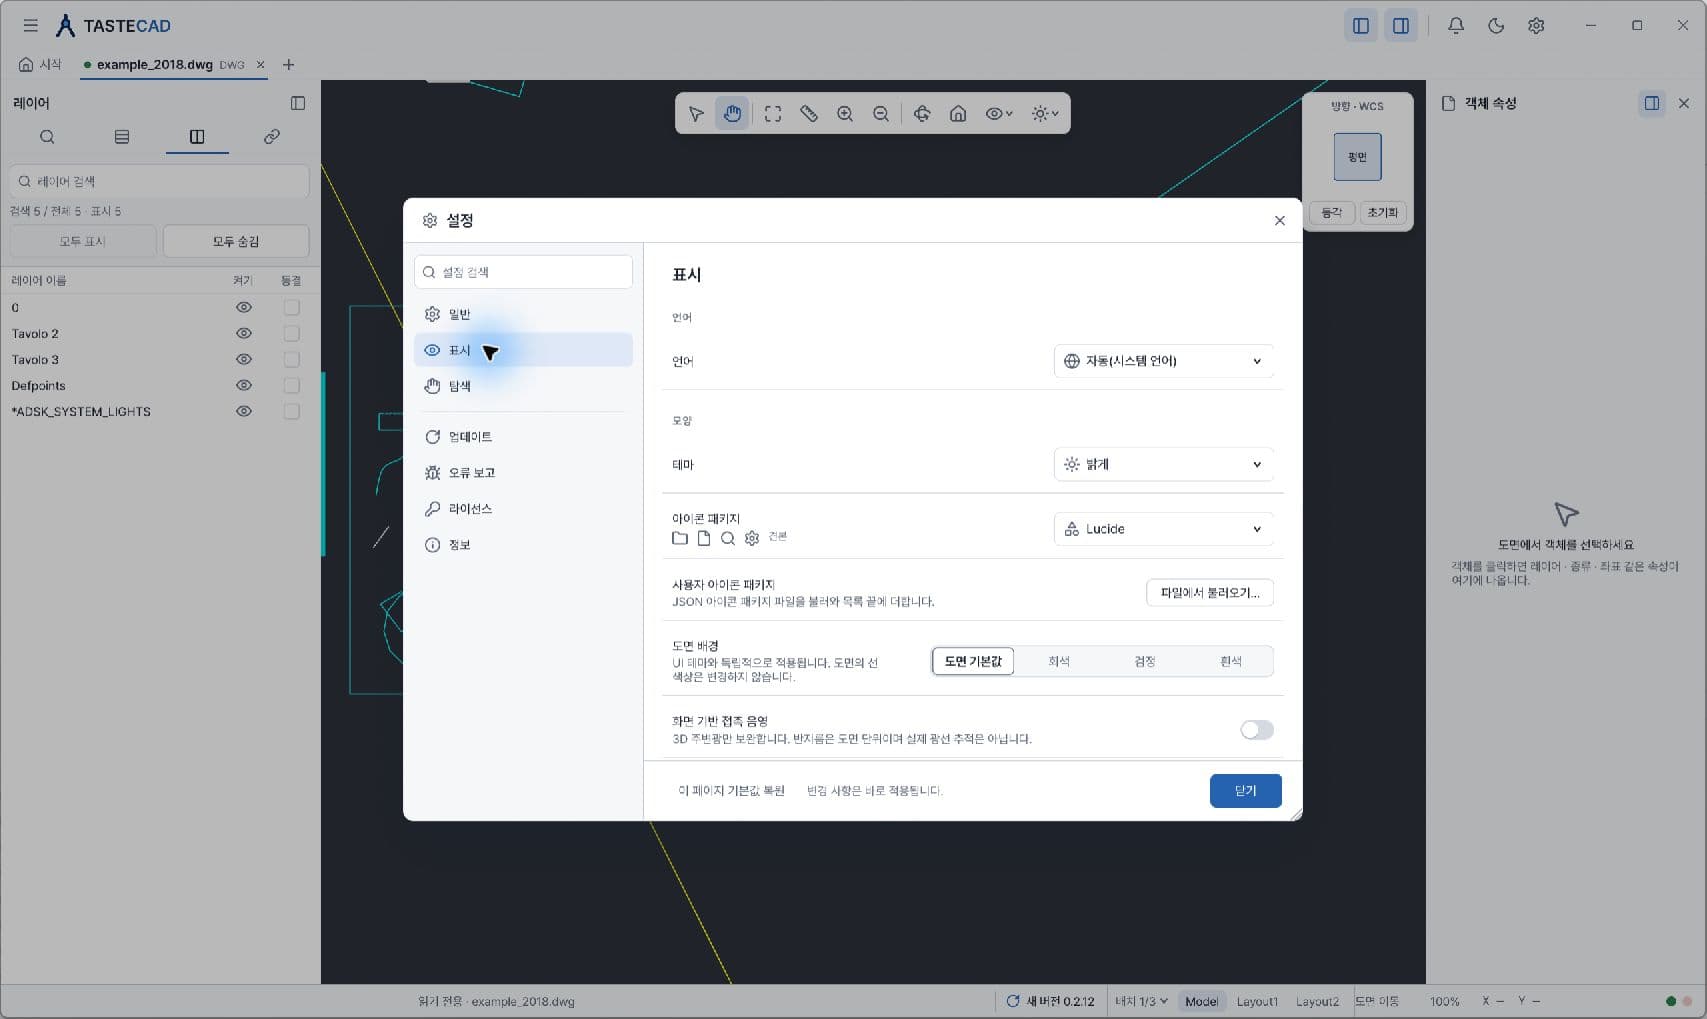Click the fit-to-extents frame icon

pyautogui.click(x=773, y=114)
